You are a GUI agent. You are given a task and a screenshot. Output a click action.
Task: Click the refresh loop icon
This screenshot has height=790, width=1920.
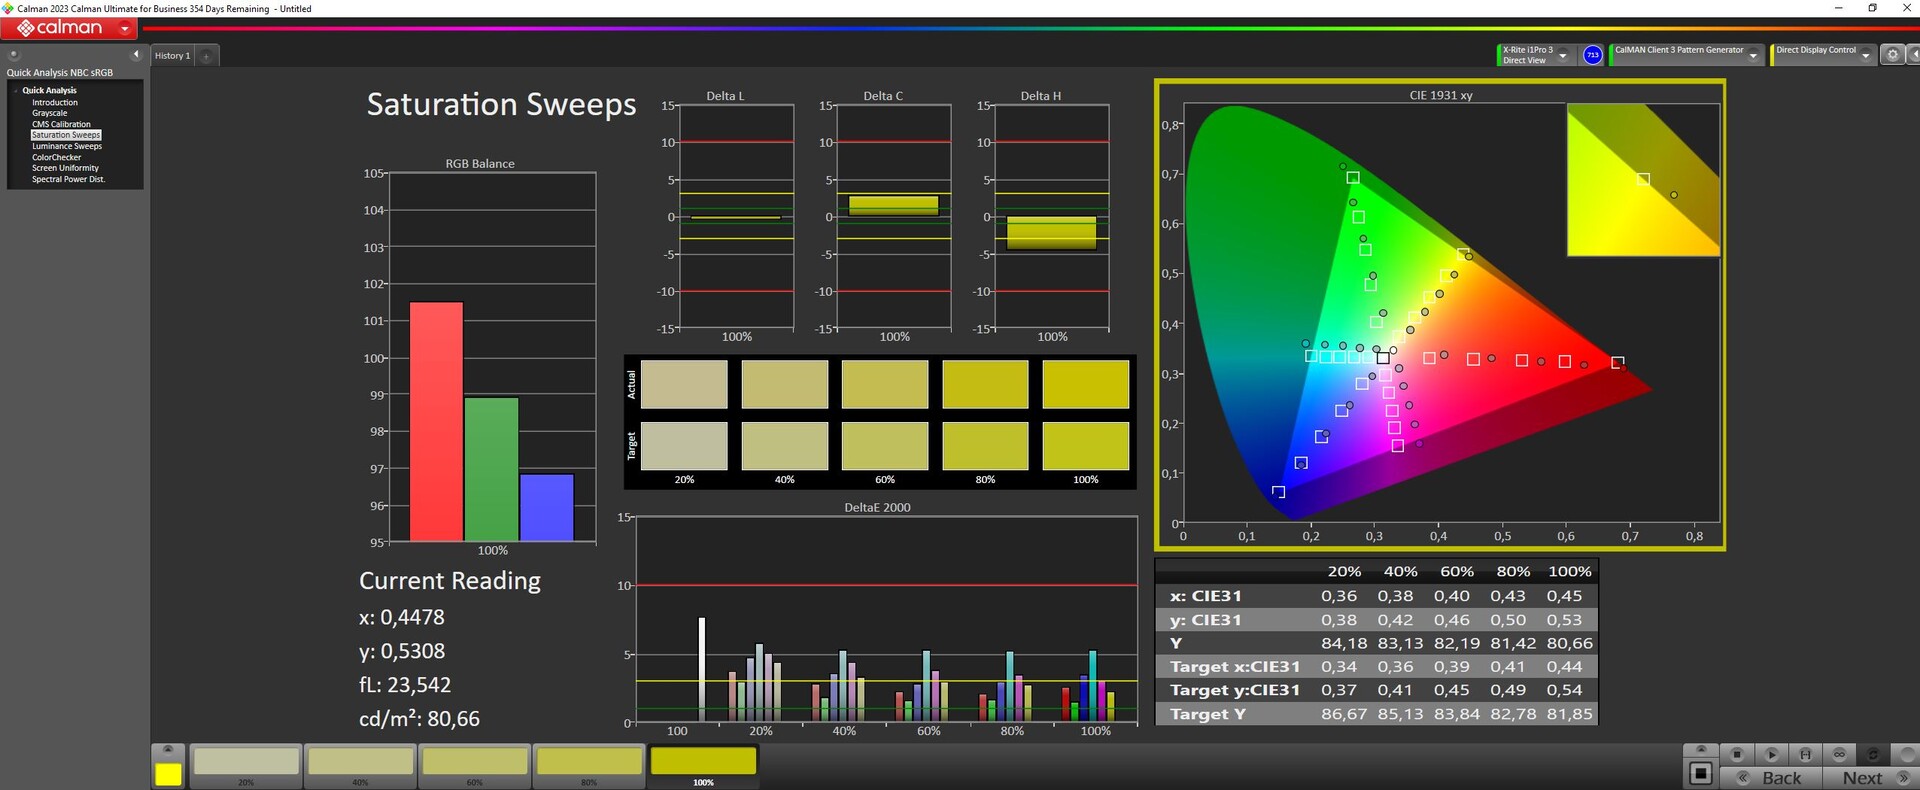(x=1873, y=754)
